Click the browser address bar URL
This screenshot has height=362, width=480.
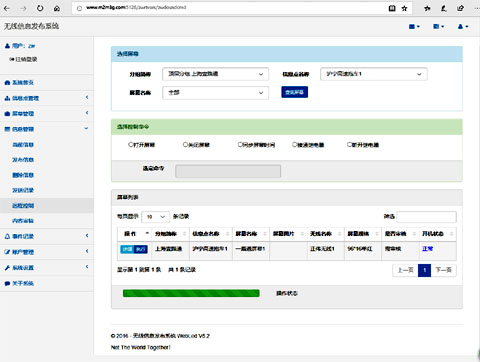click(x=136, y=7)
